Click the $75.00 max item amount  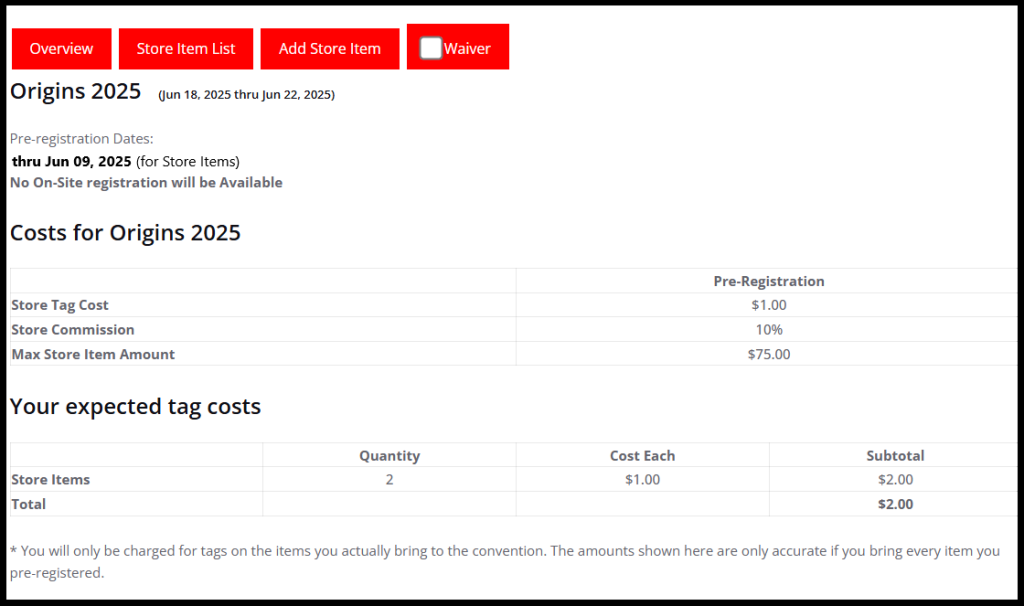click(768, 354)
